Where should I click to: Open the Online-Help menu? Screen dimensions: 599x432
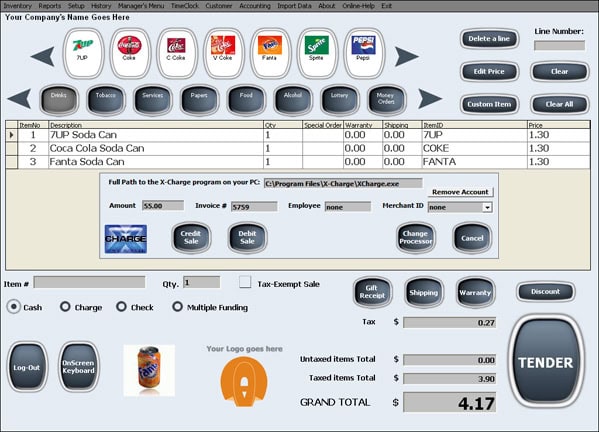coord(358,6)
